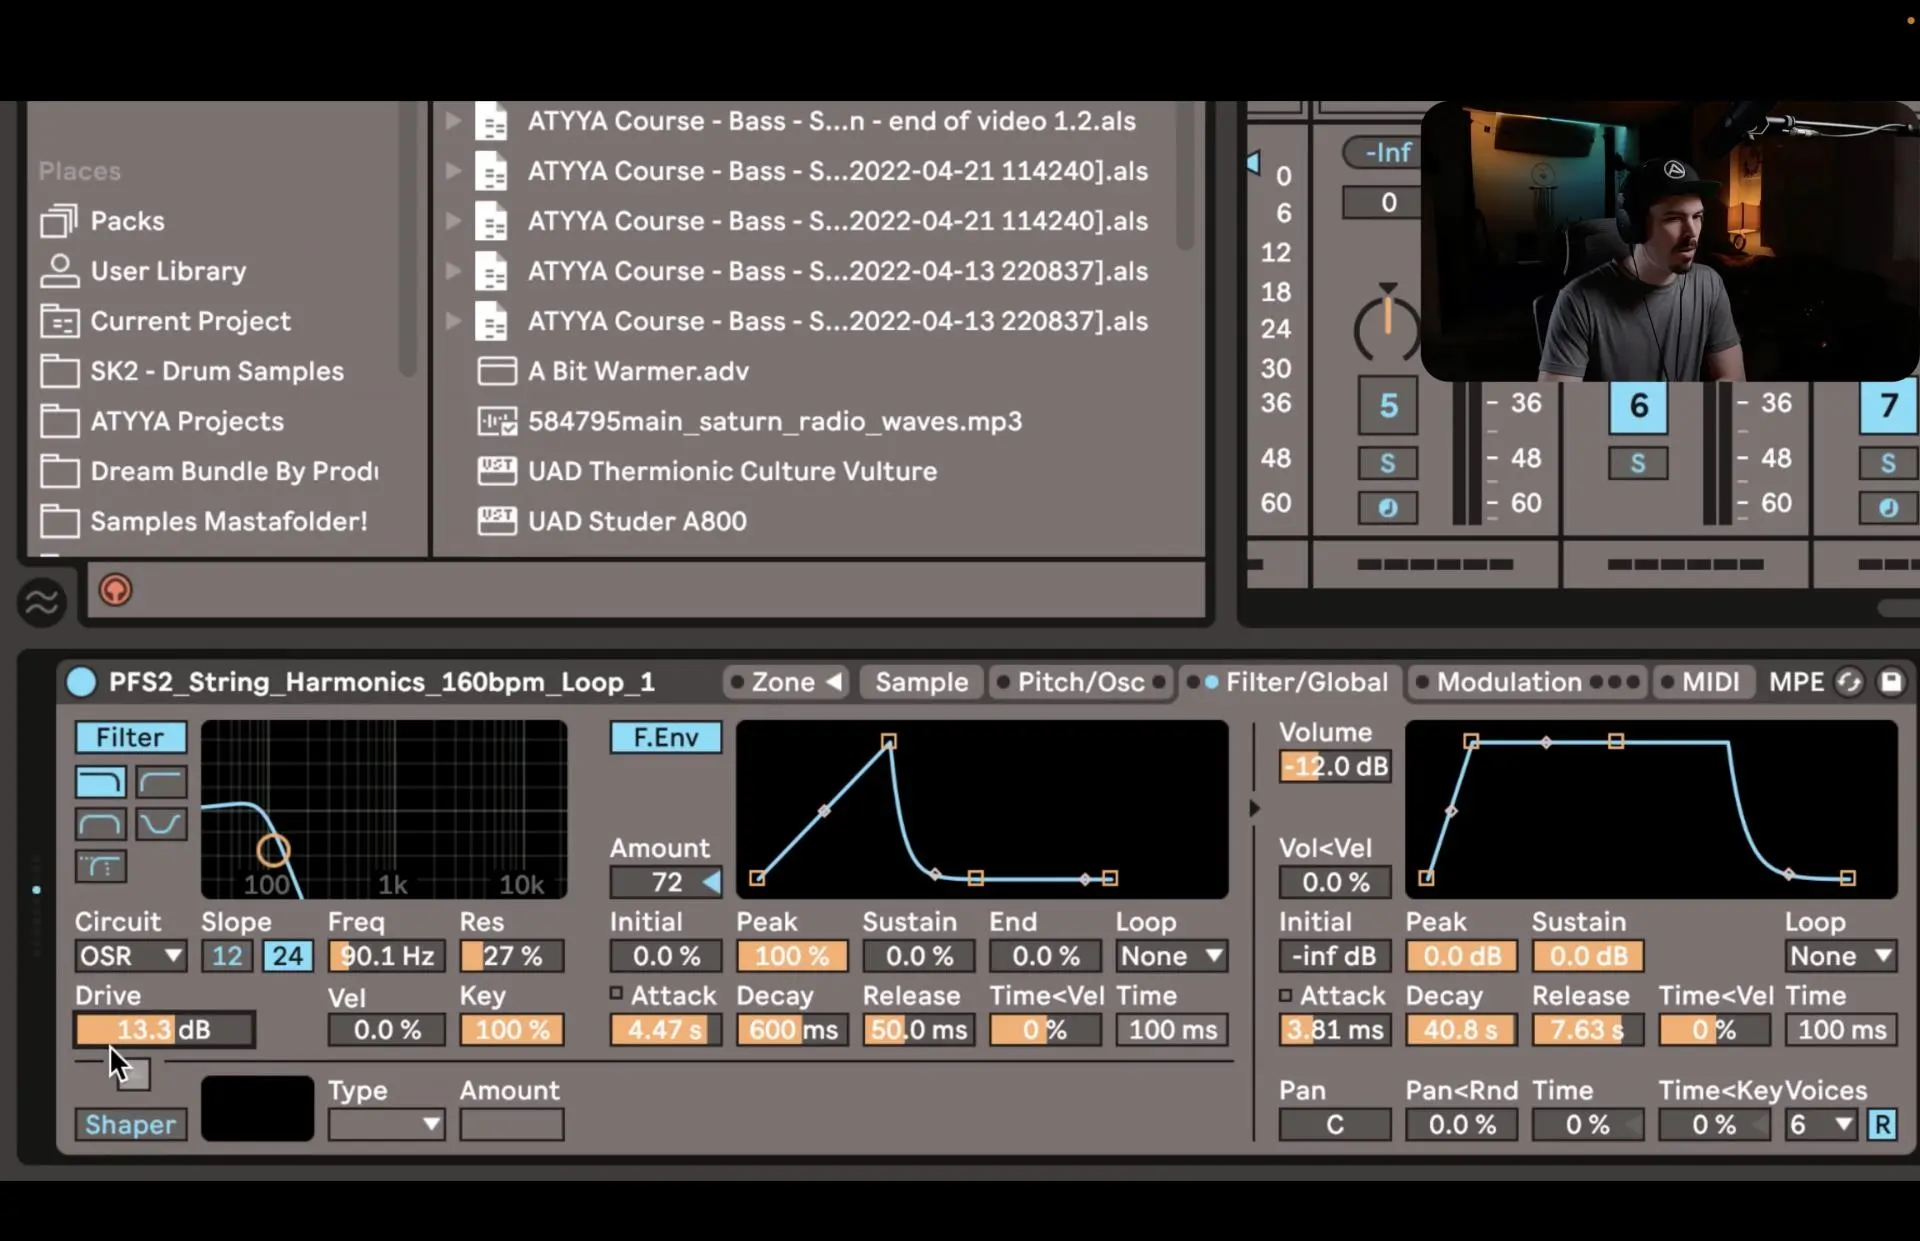
Task: Select the 12 dB filter slope button
Action: pos(227,956)
